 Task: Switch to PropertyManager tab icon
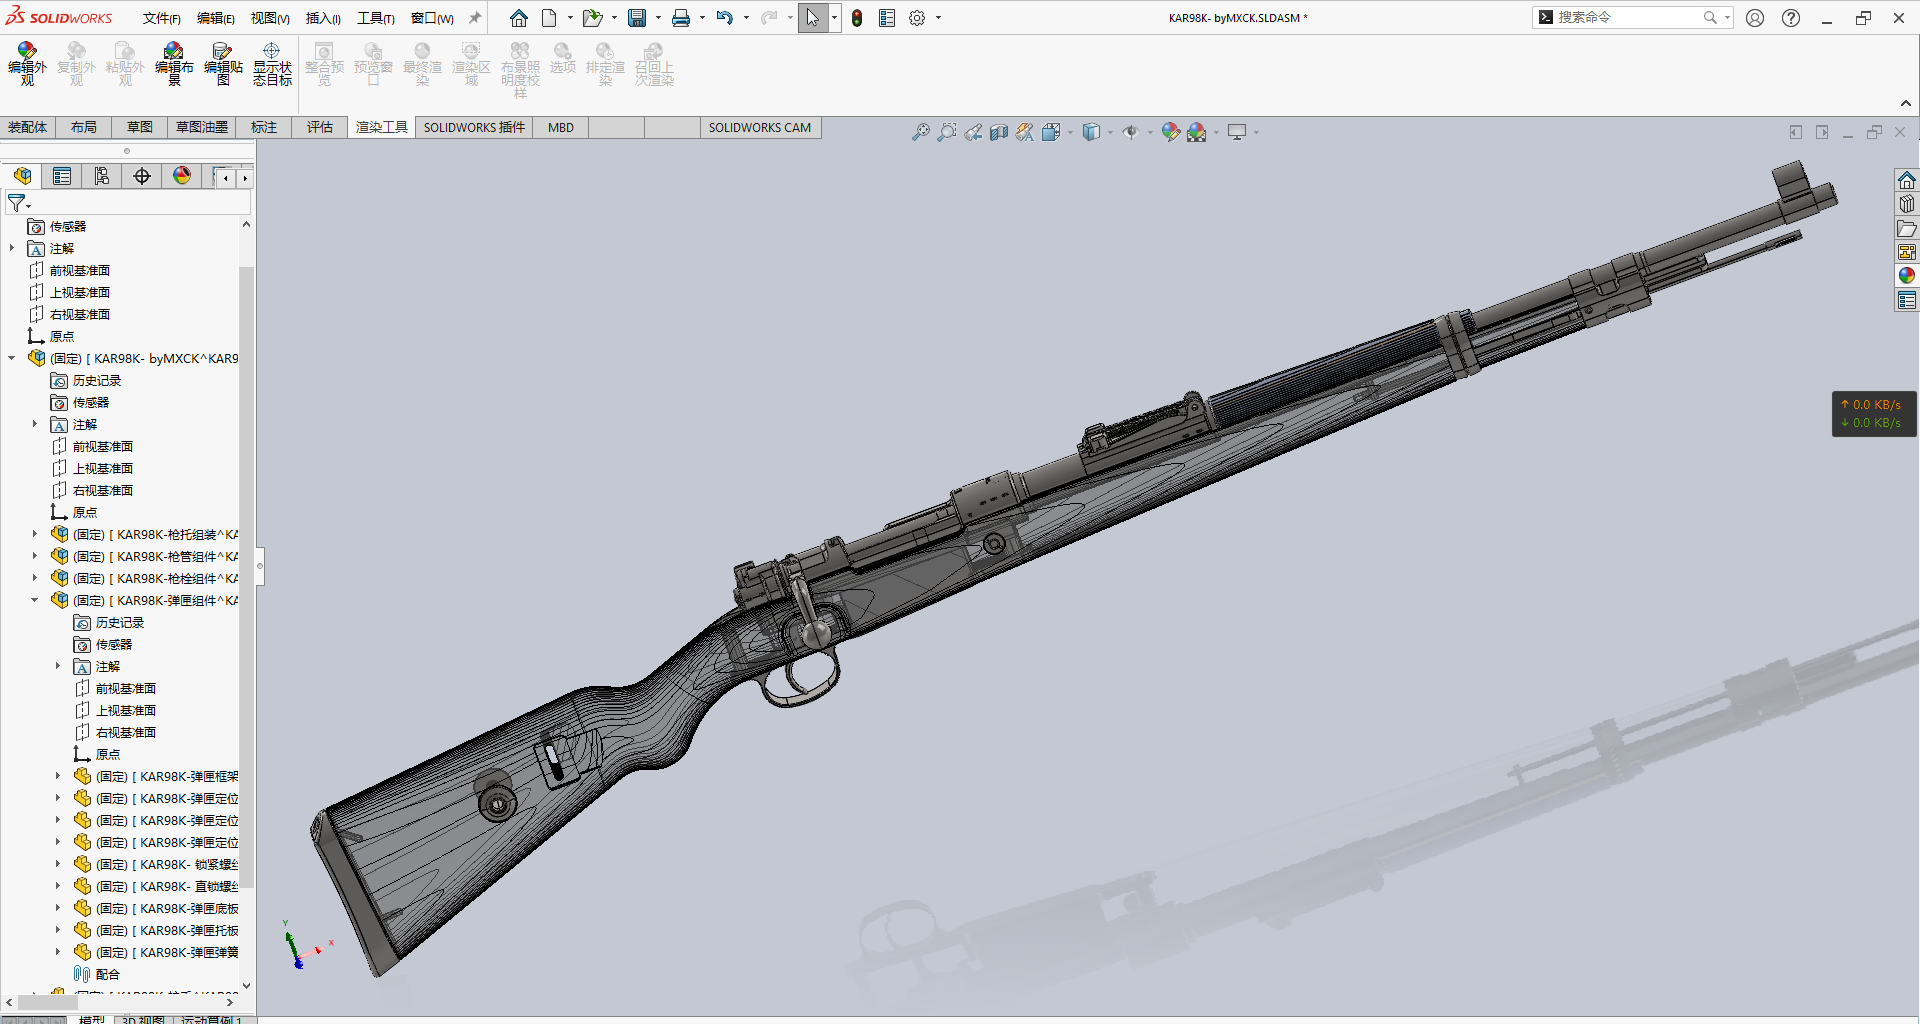pos(62,177)
